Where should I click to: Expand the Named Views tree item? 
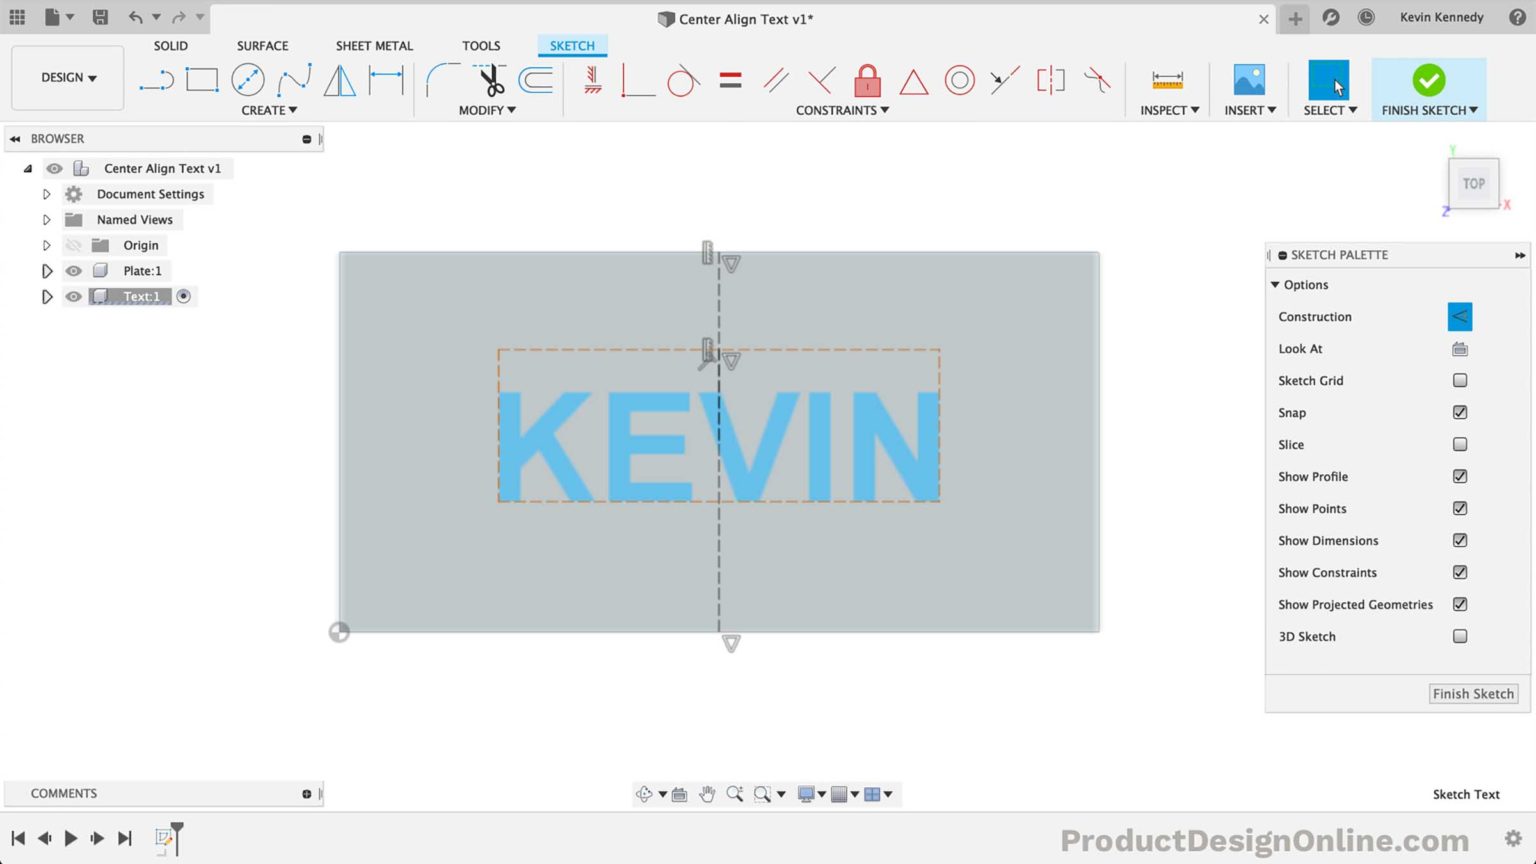(46, 219)
